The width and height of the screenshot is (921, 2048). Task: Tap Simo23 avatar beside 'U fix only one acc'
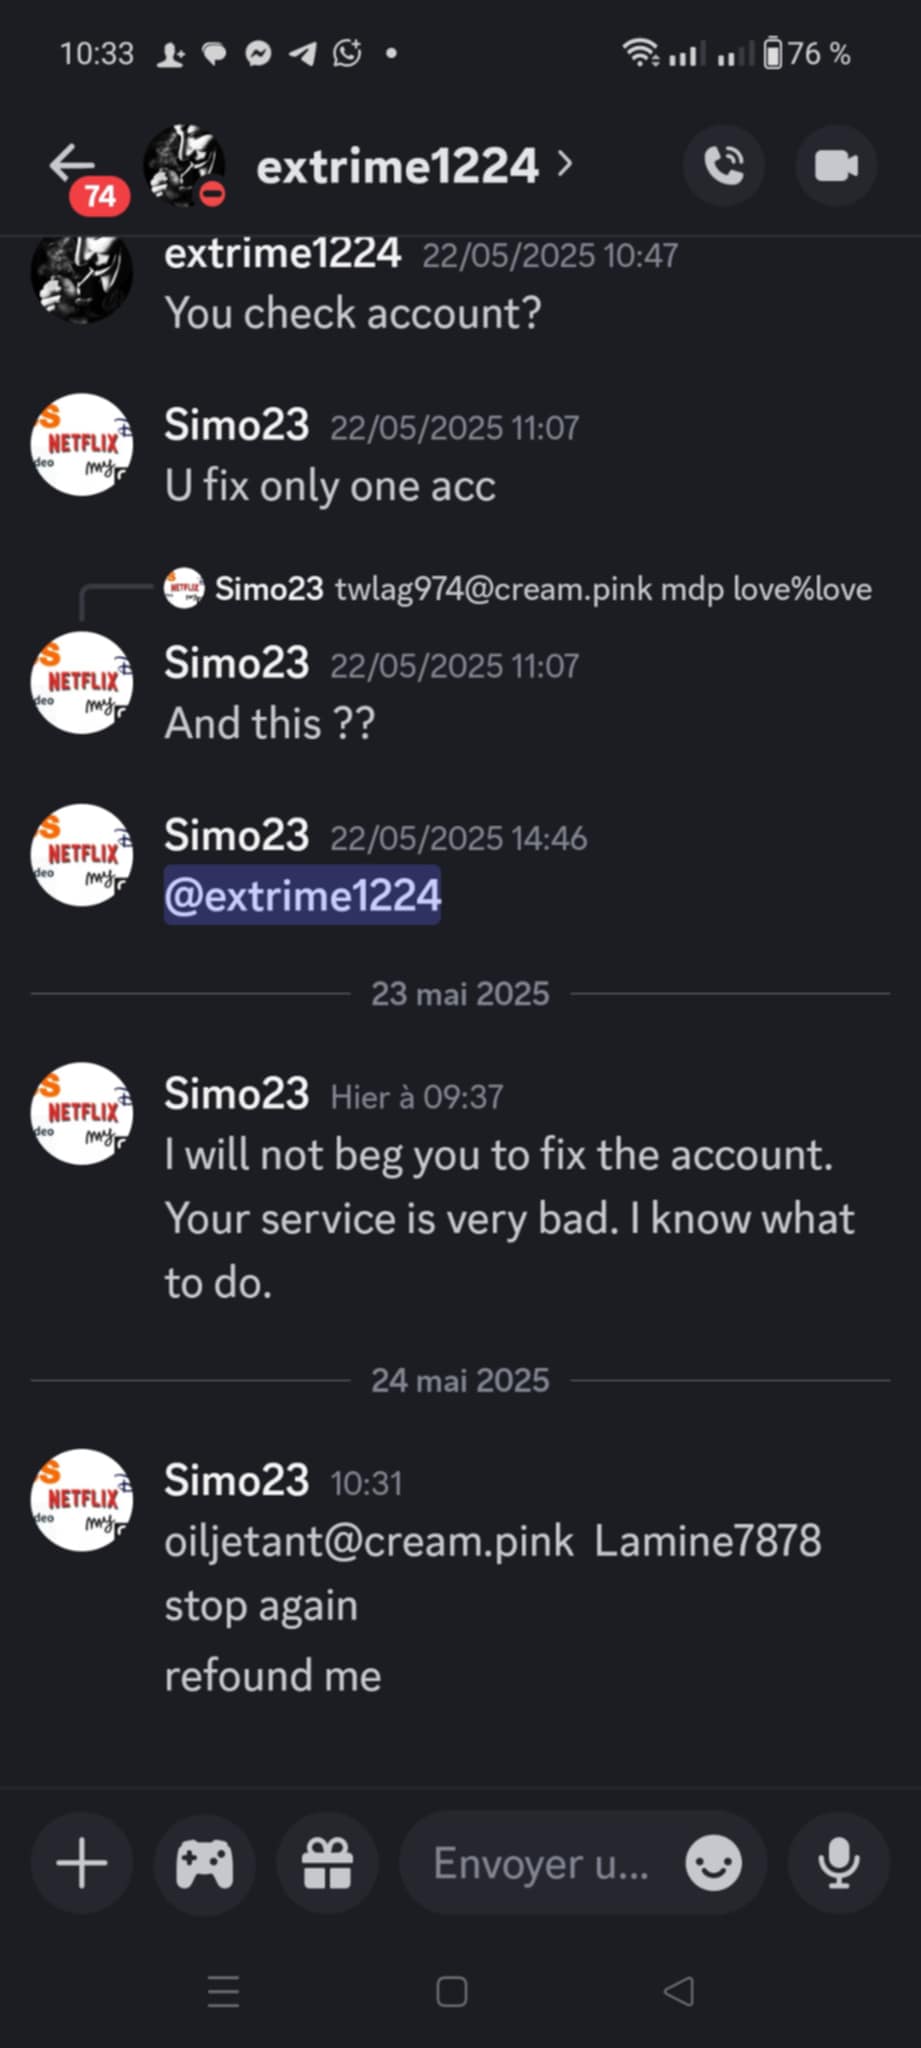click(x=82, y=445)
